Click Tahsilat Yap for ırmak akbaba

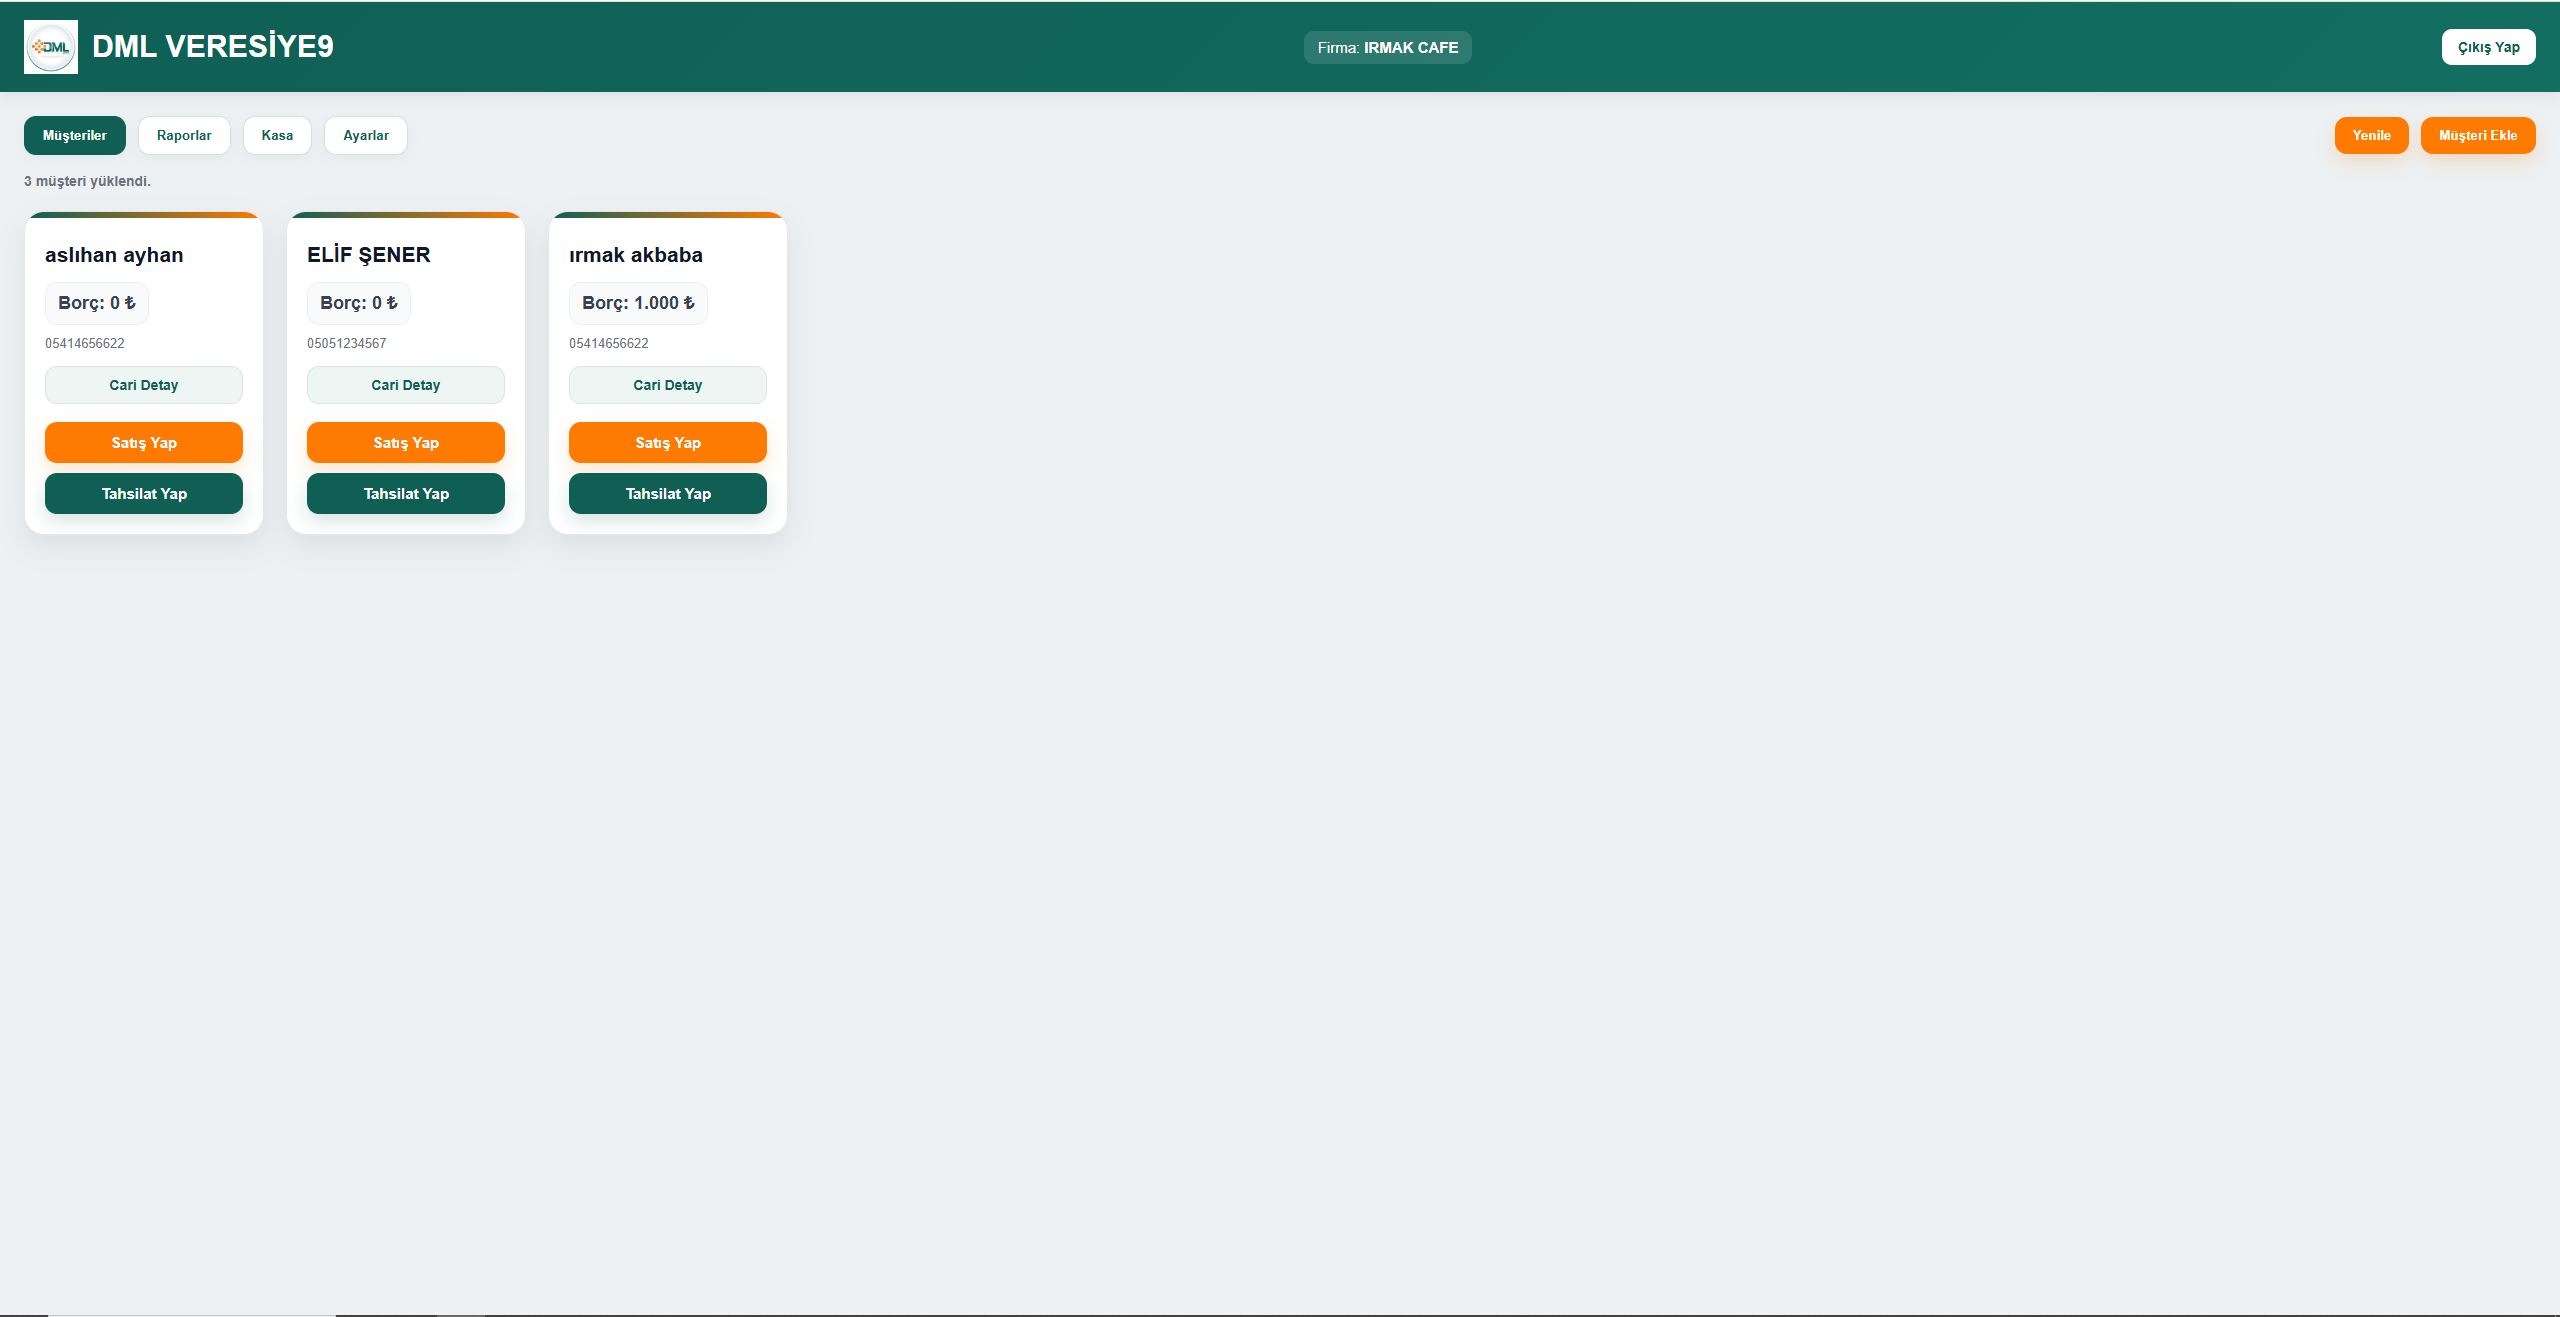(x=668, y=493)
